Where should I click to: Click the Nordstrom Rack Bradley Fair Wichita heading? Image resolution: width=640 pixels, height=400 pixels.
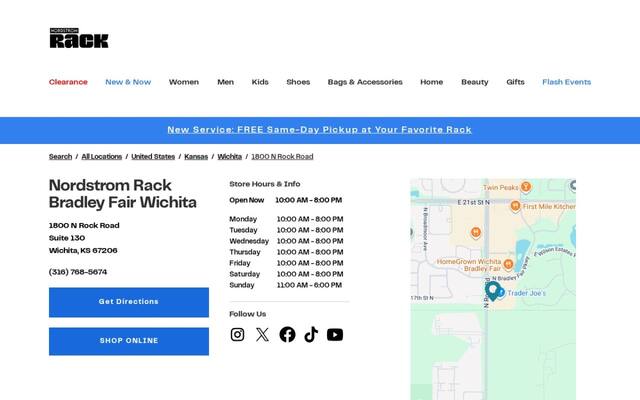[123, 194]
